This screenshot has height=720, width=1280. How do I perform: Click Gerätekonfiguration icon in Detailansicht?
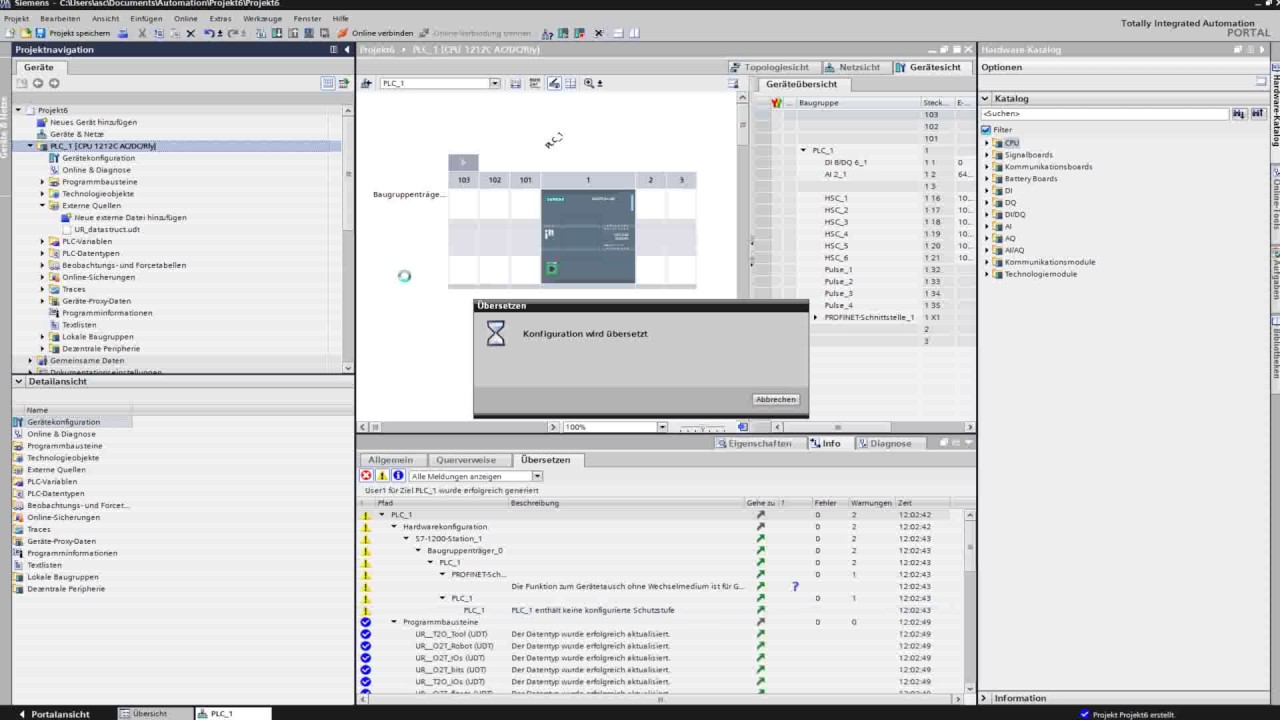(x=18, y=422)
